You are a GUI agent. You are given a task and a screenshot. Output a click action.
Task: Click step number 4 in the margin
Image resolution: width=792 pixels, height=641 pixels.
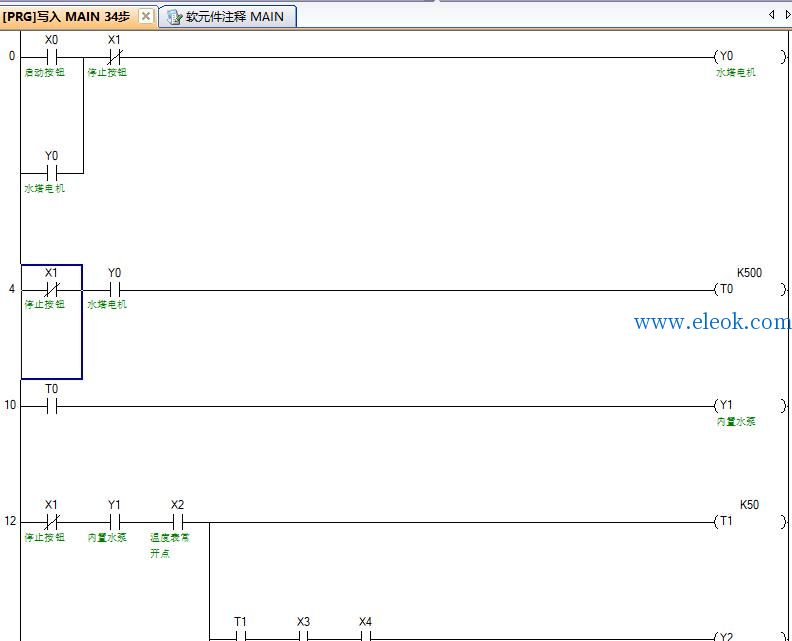click(x=12, y=289)
